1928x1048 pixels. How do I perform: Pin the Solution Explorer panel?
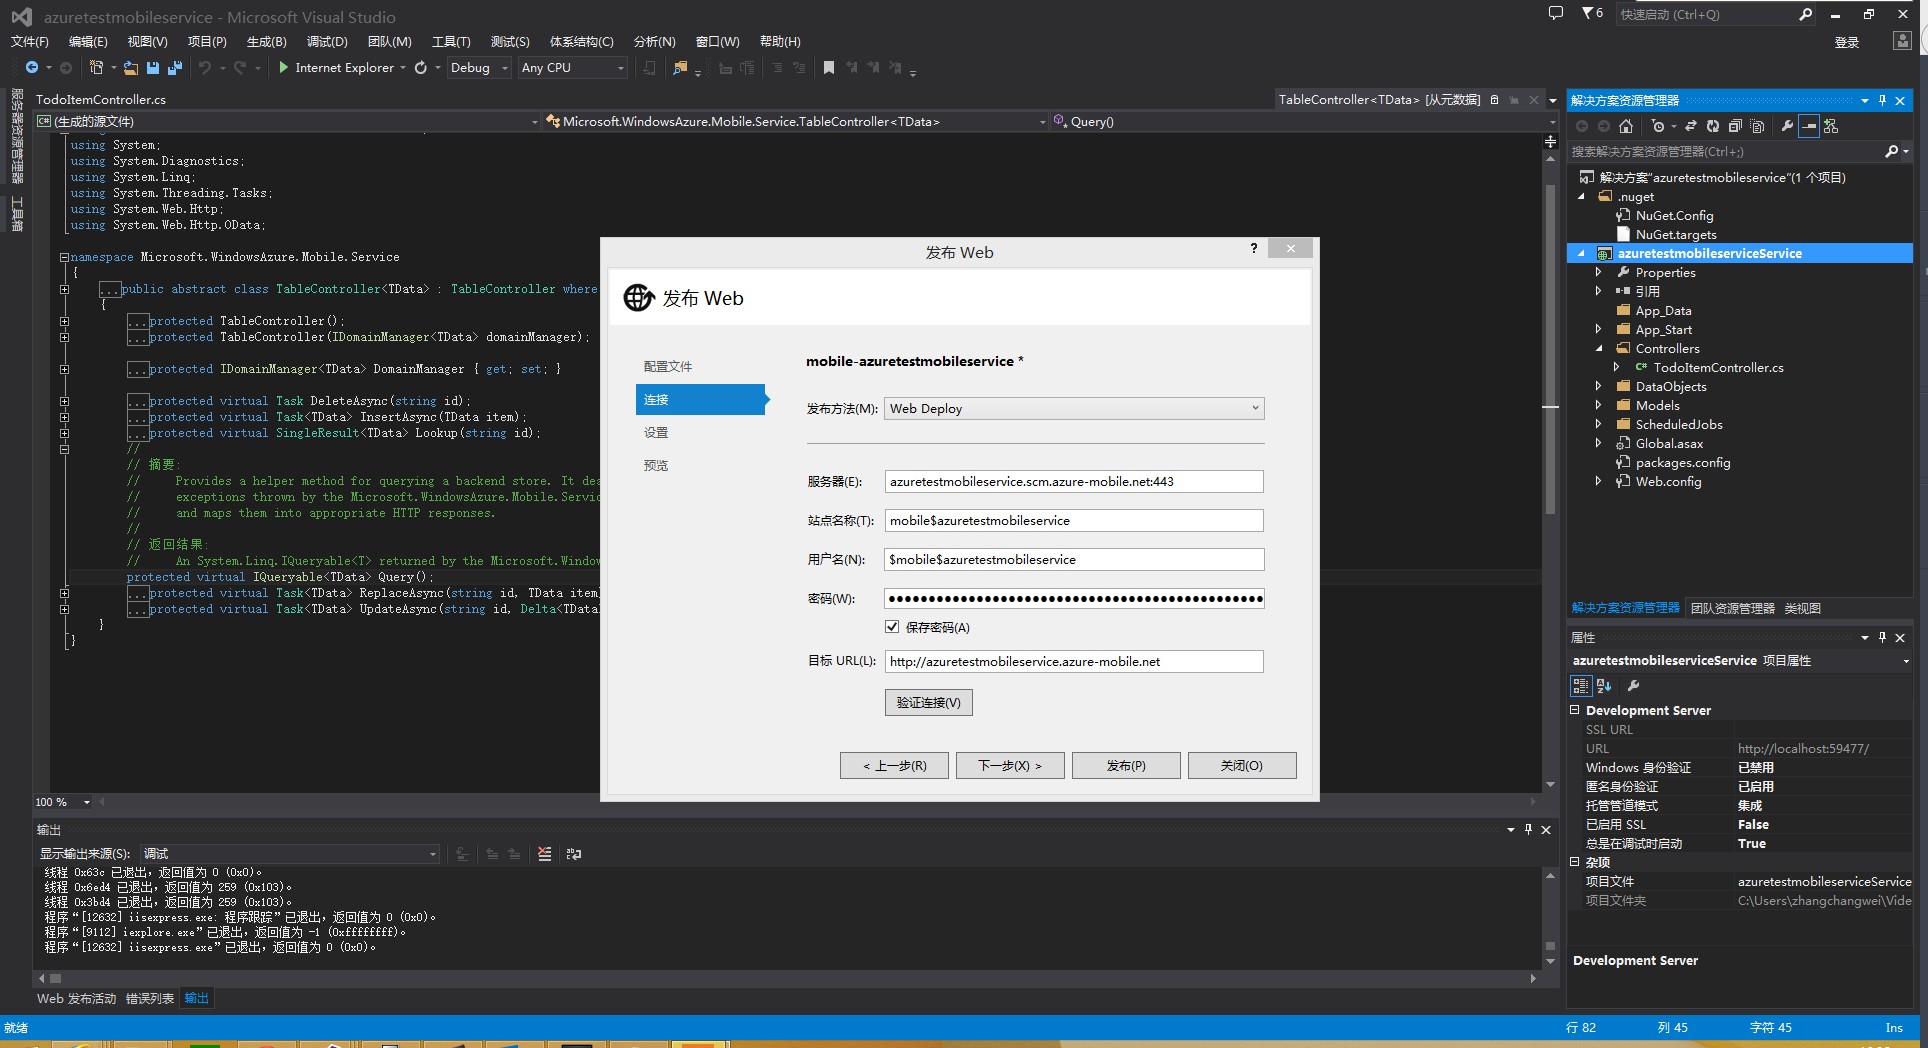pyautogui.click(x=1882, y=100)
